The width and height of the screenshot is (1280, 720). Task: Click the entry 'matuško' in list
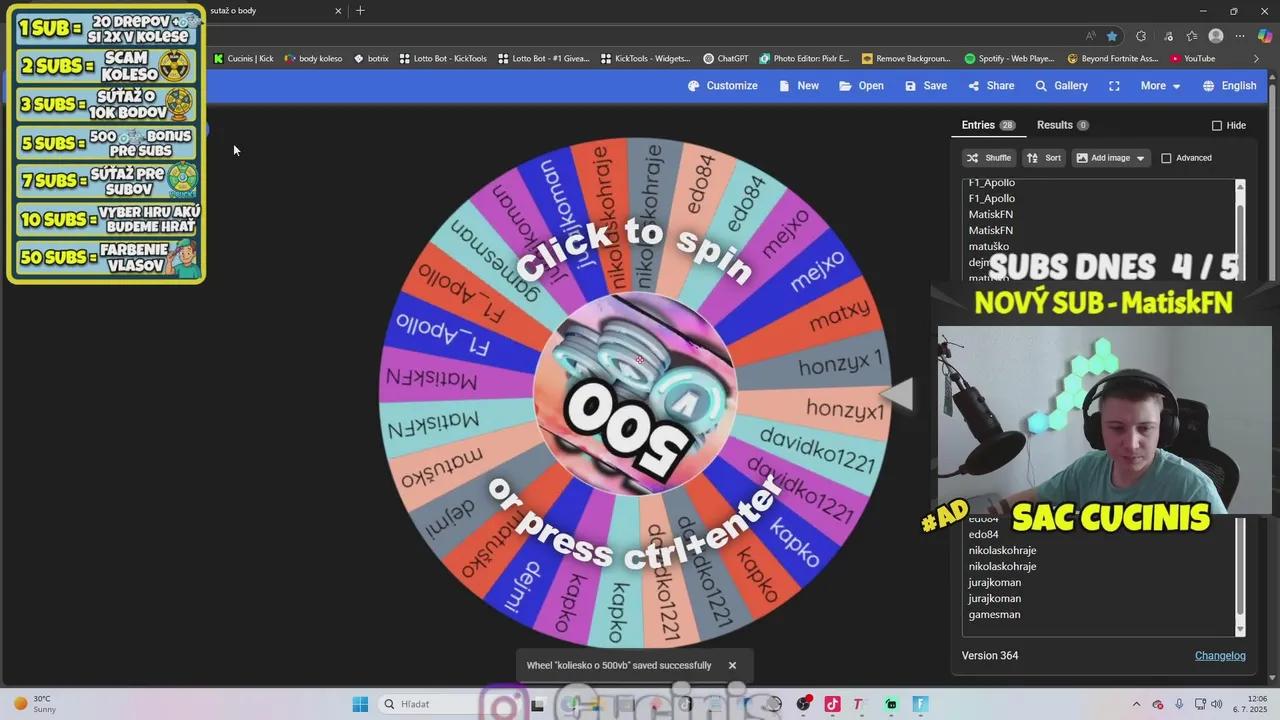[988, 247]
